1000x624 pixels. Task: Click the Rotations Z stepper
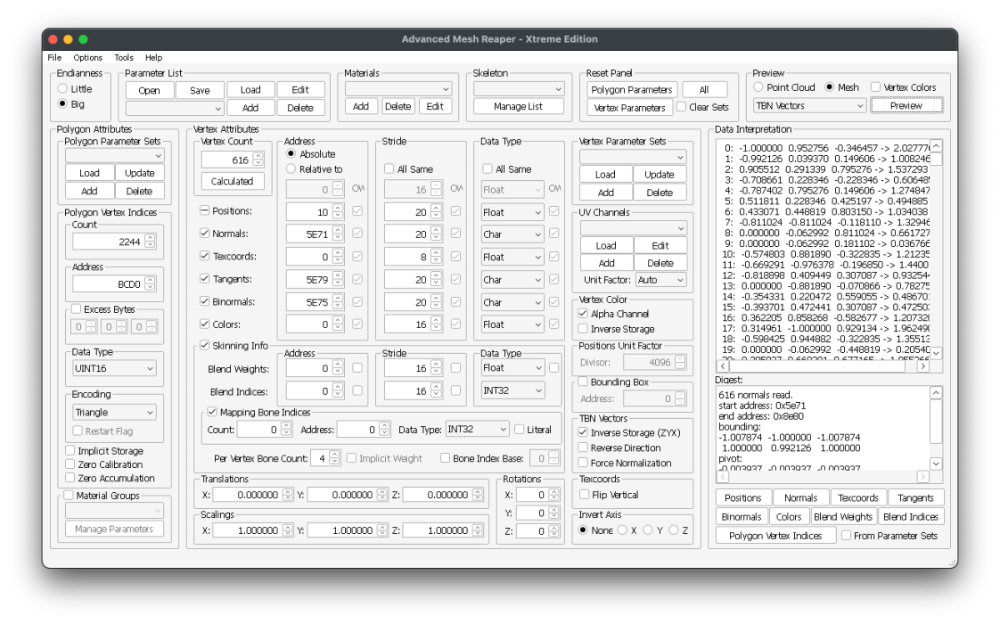[554, 531]
